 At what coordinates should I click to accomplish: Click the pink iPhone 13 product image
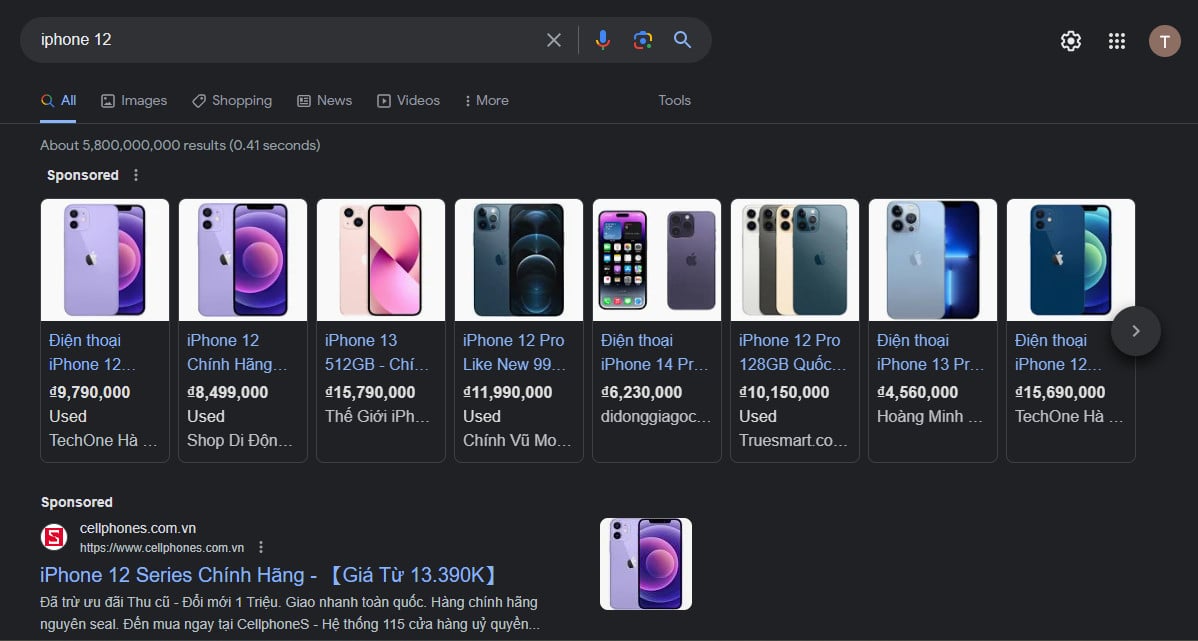(380, 260)
